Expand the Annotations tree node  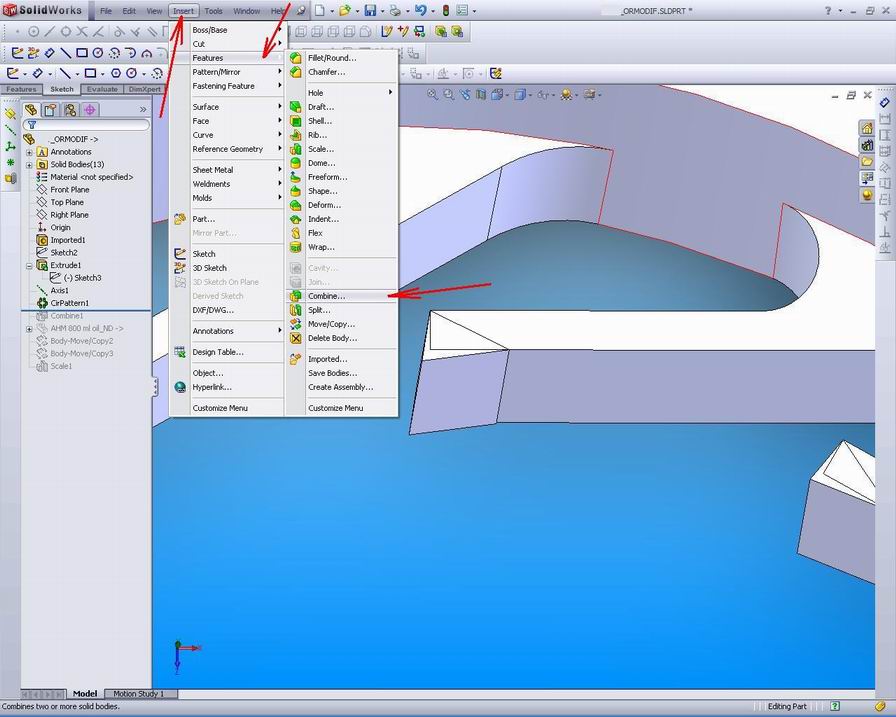29,152
